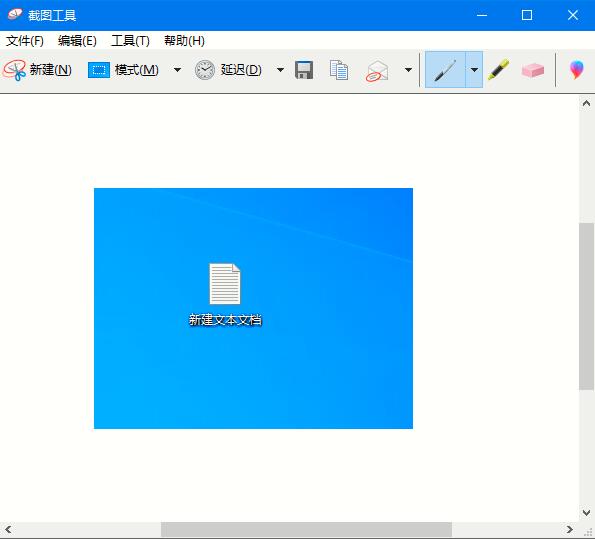
Task: Select the Pen tool
Action: [445, 70]
